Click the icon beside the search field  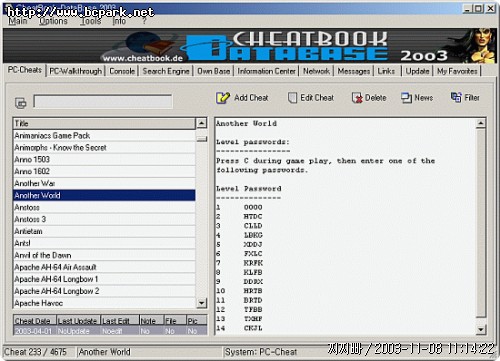[x=21, y=103]
